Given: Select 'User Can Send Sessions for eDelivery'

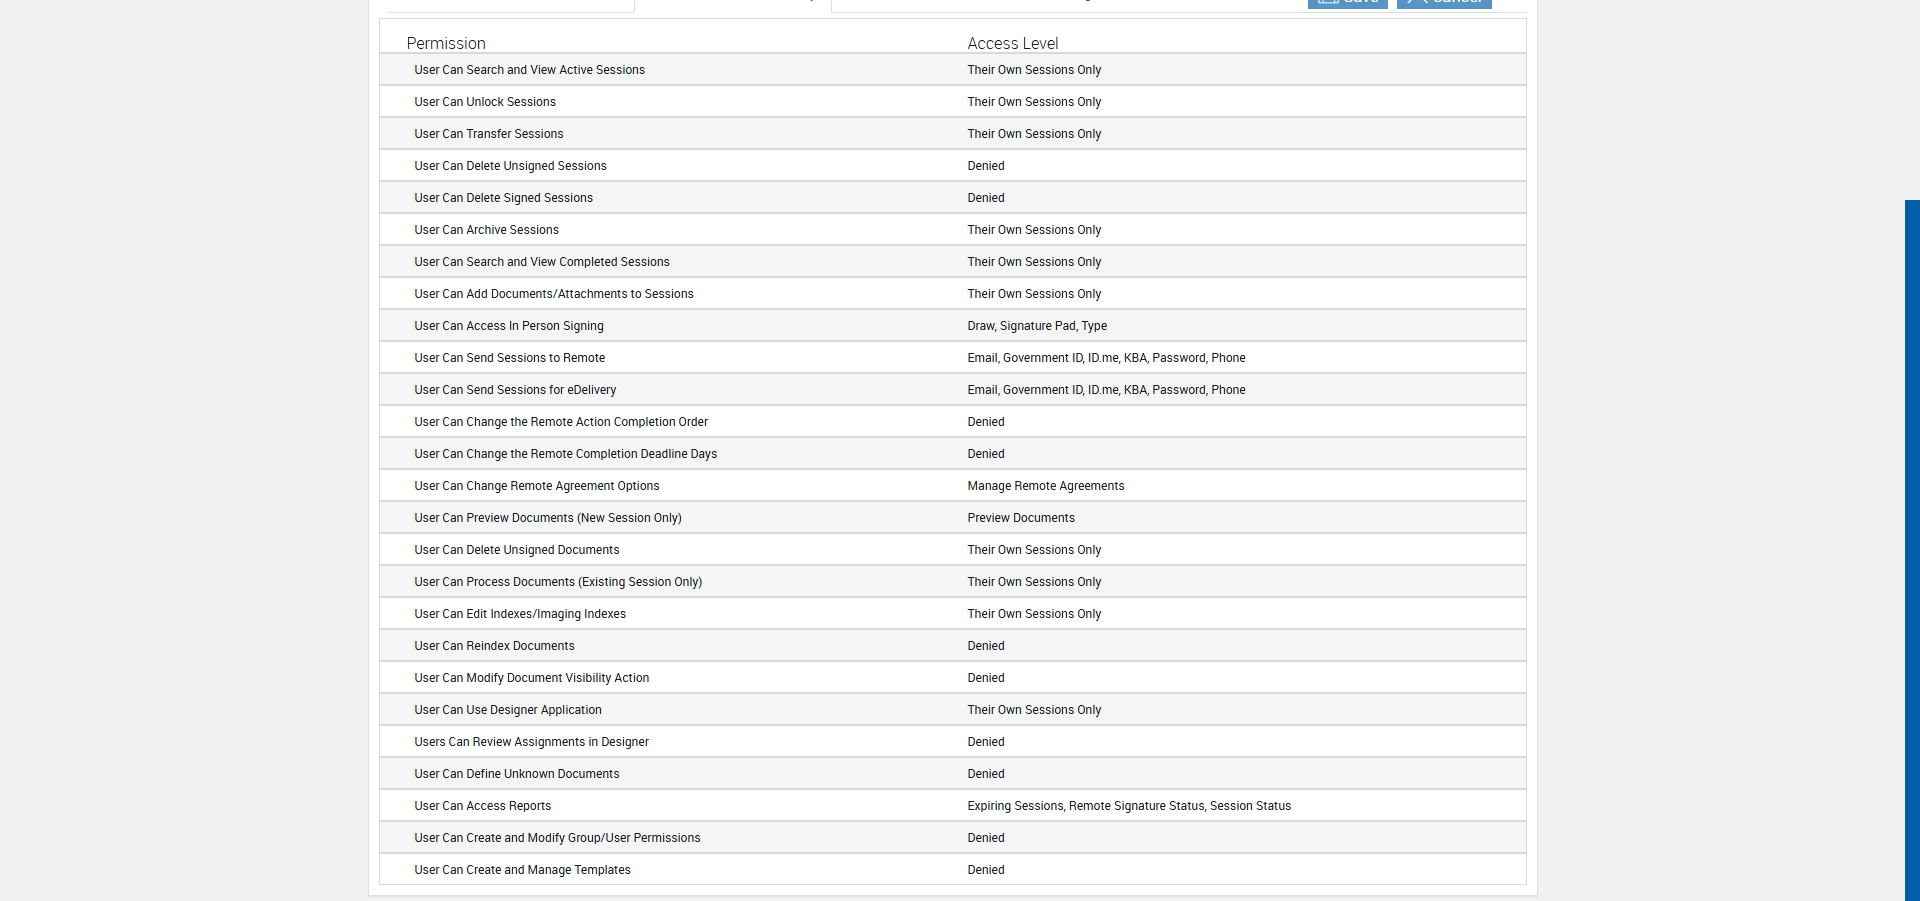Looking at the screenshot, I should click(x=515, y=390).
